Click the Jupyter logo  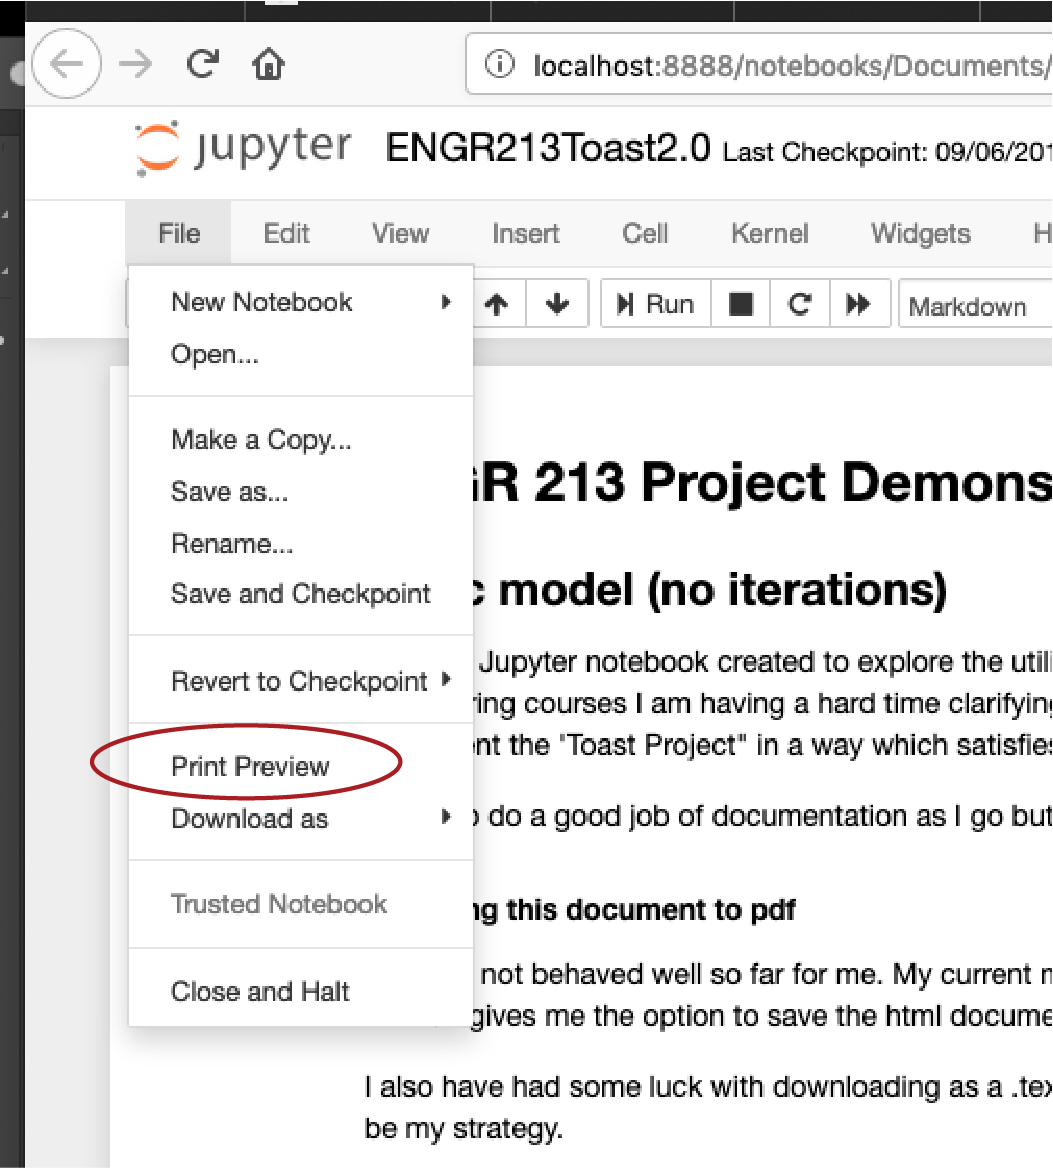243,148
